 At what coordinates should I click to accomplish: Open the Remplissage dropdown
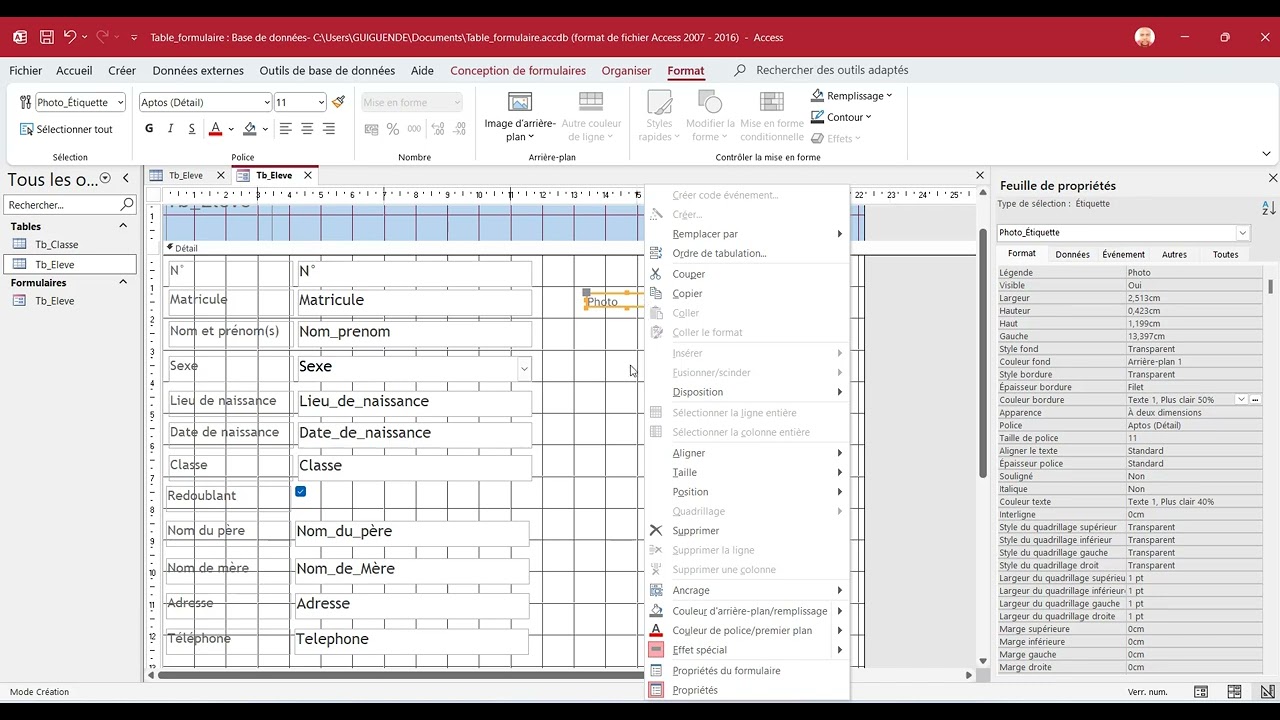click(x=852, y=96)
